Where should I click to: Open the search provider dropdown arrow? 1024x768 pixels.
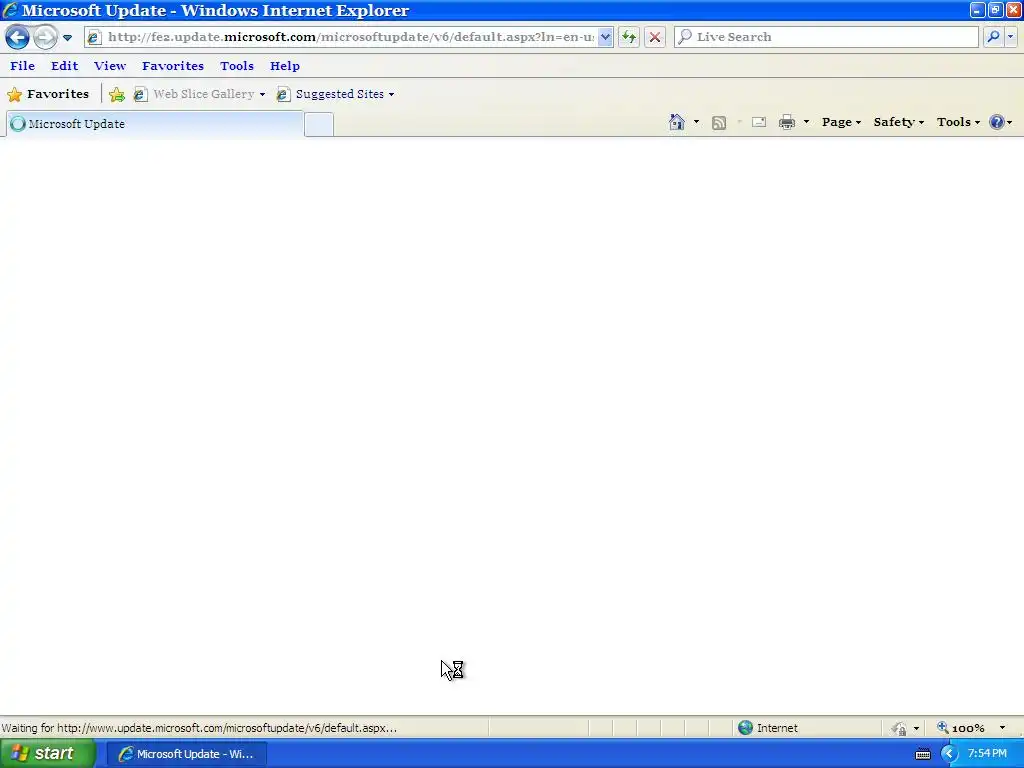click(x=1010, y=37)
